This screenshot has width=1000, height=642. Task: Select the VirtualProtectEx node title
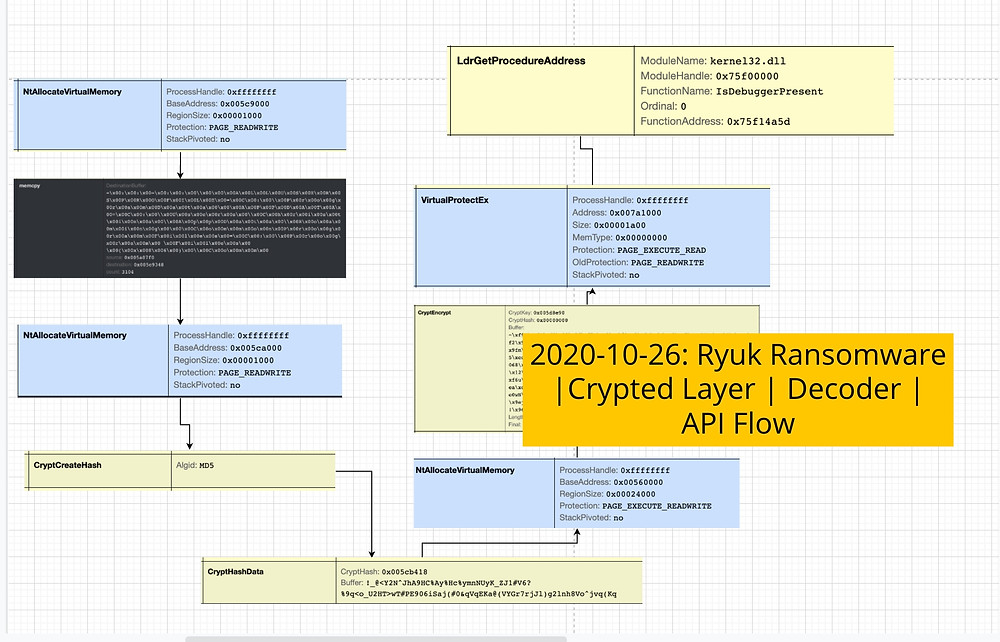pos(455,200)
